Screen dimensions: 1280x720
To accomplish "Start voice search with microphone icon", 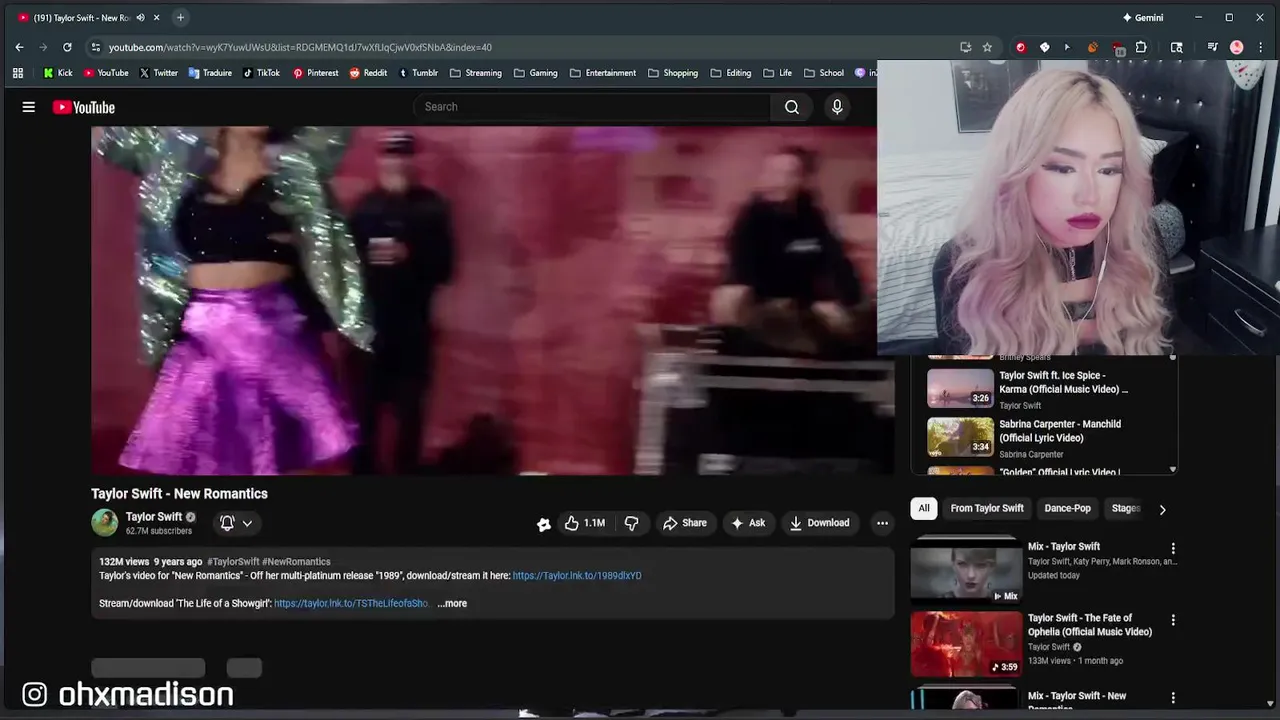I will click(x=837, y=107).
